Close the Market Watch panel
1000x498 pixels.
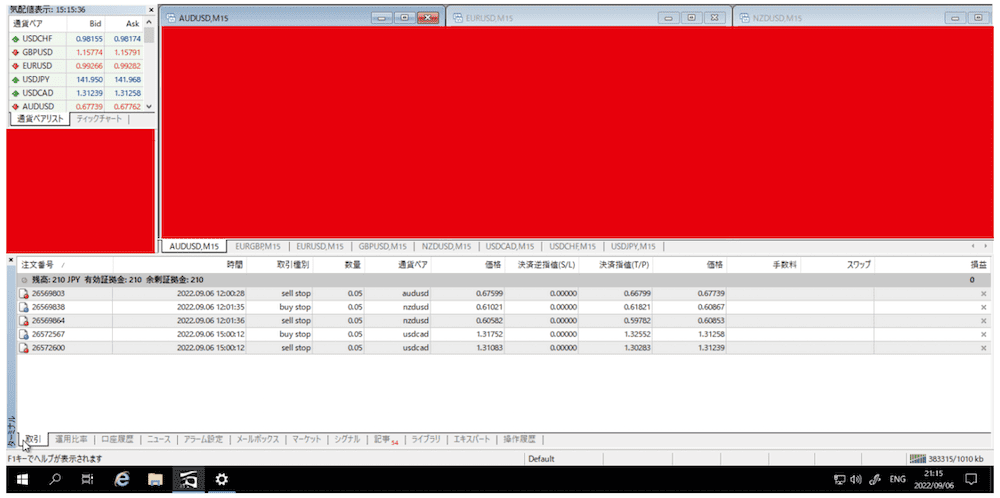pos(150,9)
